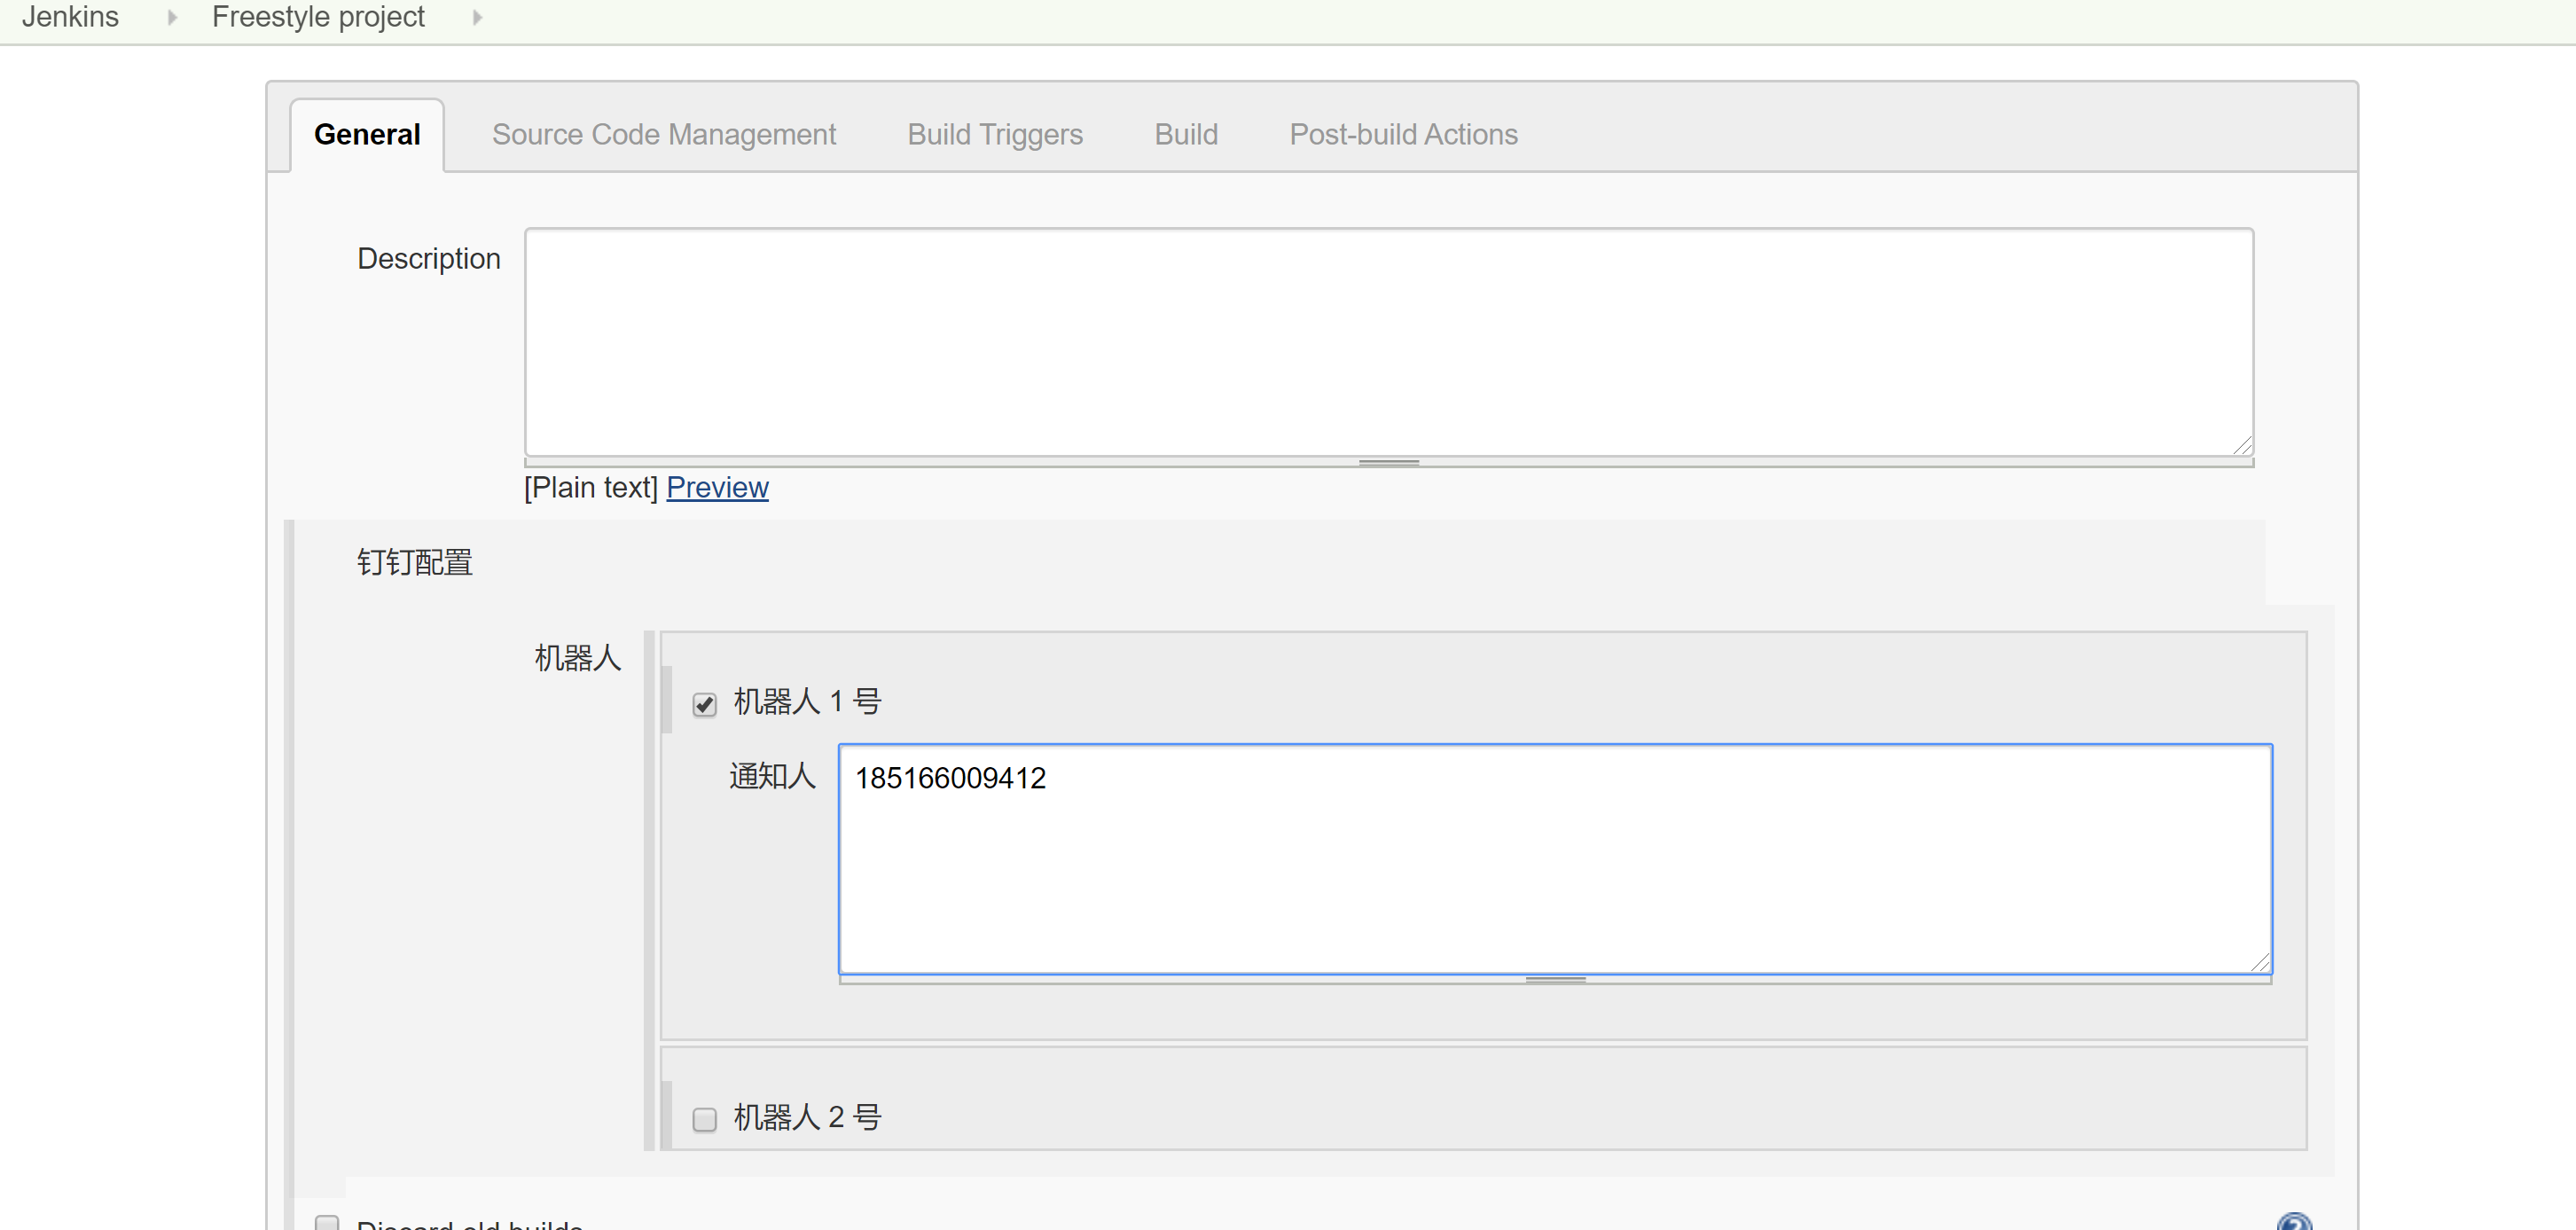Go to the Jenkins breadcrumb home link

[x=70, y=17]
